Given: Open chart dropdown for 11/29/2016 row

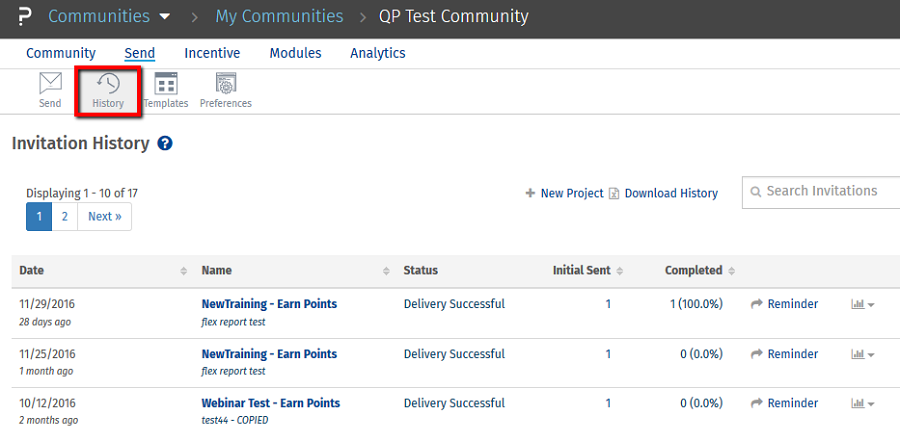Looking at the screenshot, I should click(x=862, y=304).
